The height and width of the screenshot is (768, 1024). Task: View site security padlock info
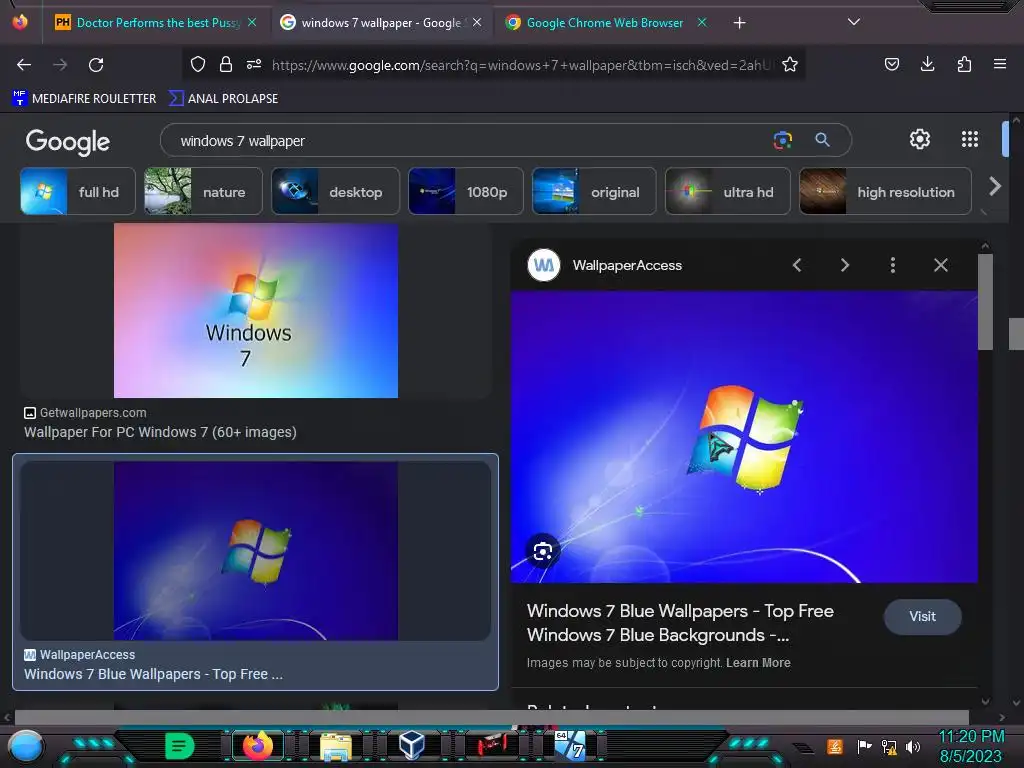pos(226,64)
